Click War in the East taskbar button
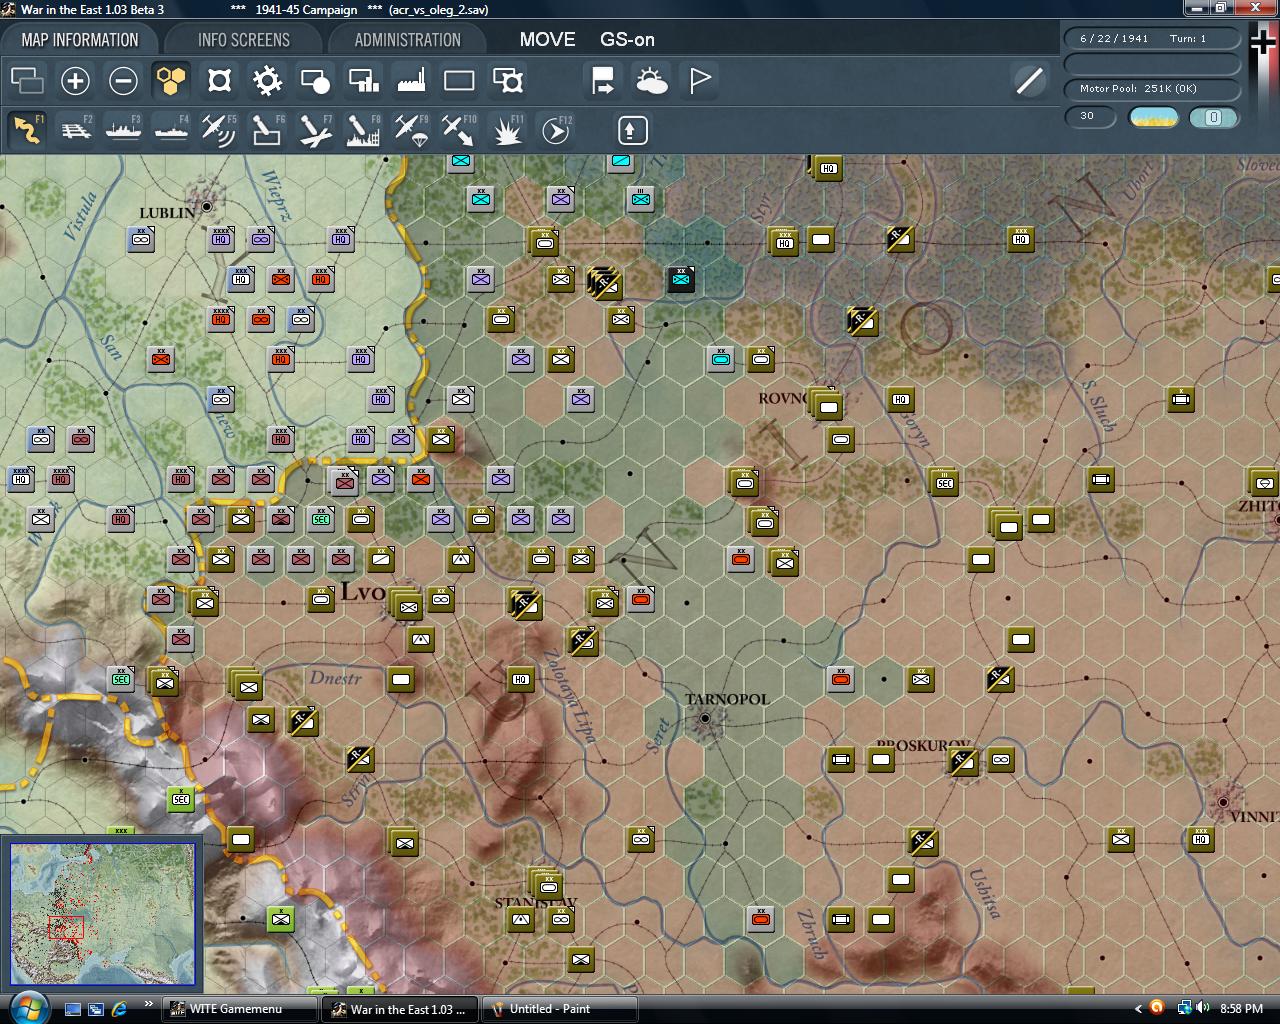The image size is (1280, 1024). click(402, 1009)
